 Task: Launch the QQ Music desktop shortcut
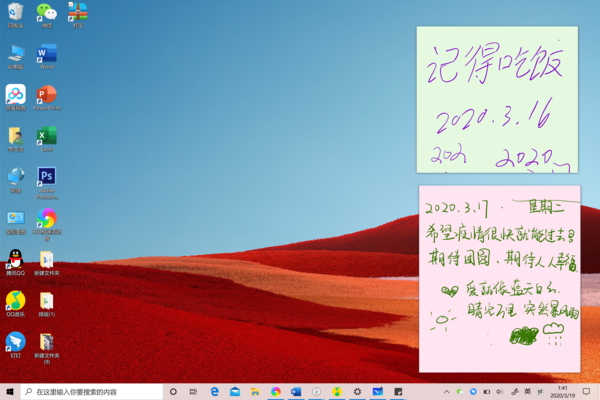click(16, 304)
